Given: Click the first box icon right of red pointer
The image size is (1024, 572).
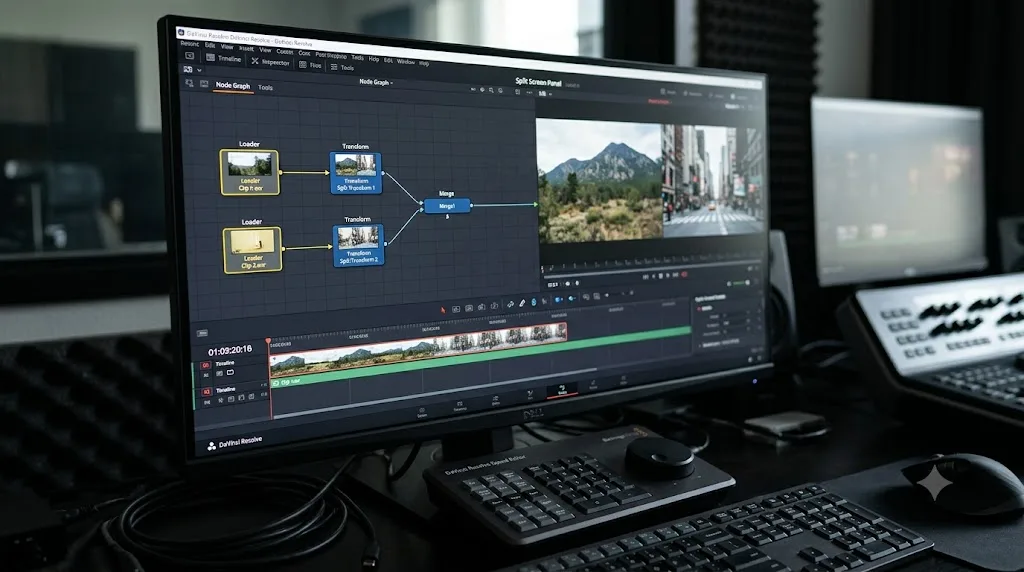Looking at the screenshot, I should (x=456, y=309).
